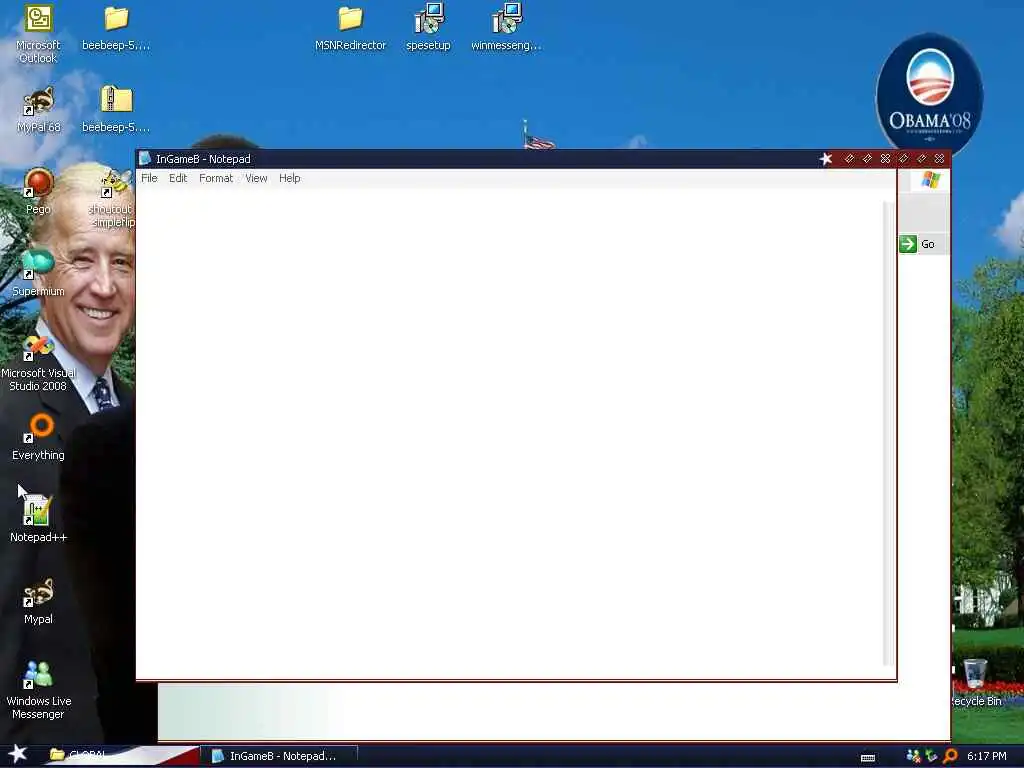Open the File menu in Notepad
1024x768 pixels.
[149, 178]
